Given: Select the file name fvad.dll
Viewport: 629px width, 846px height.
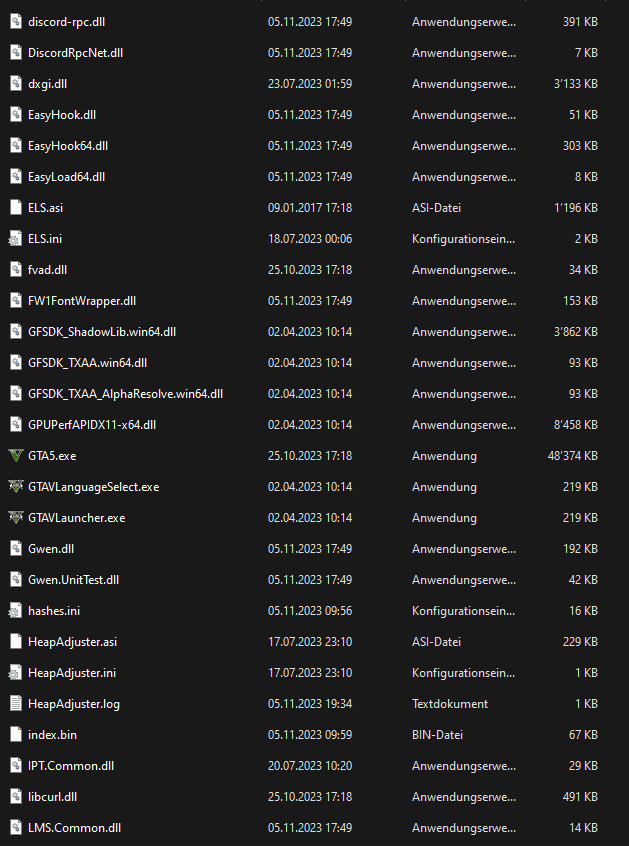Looking at the screenshot, I should [x=47, y=270].
